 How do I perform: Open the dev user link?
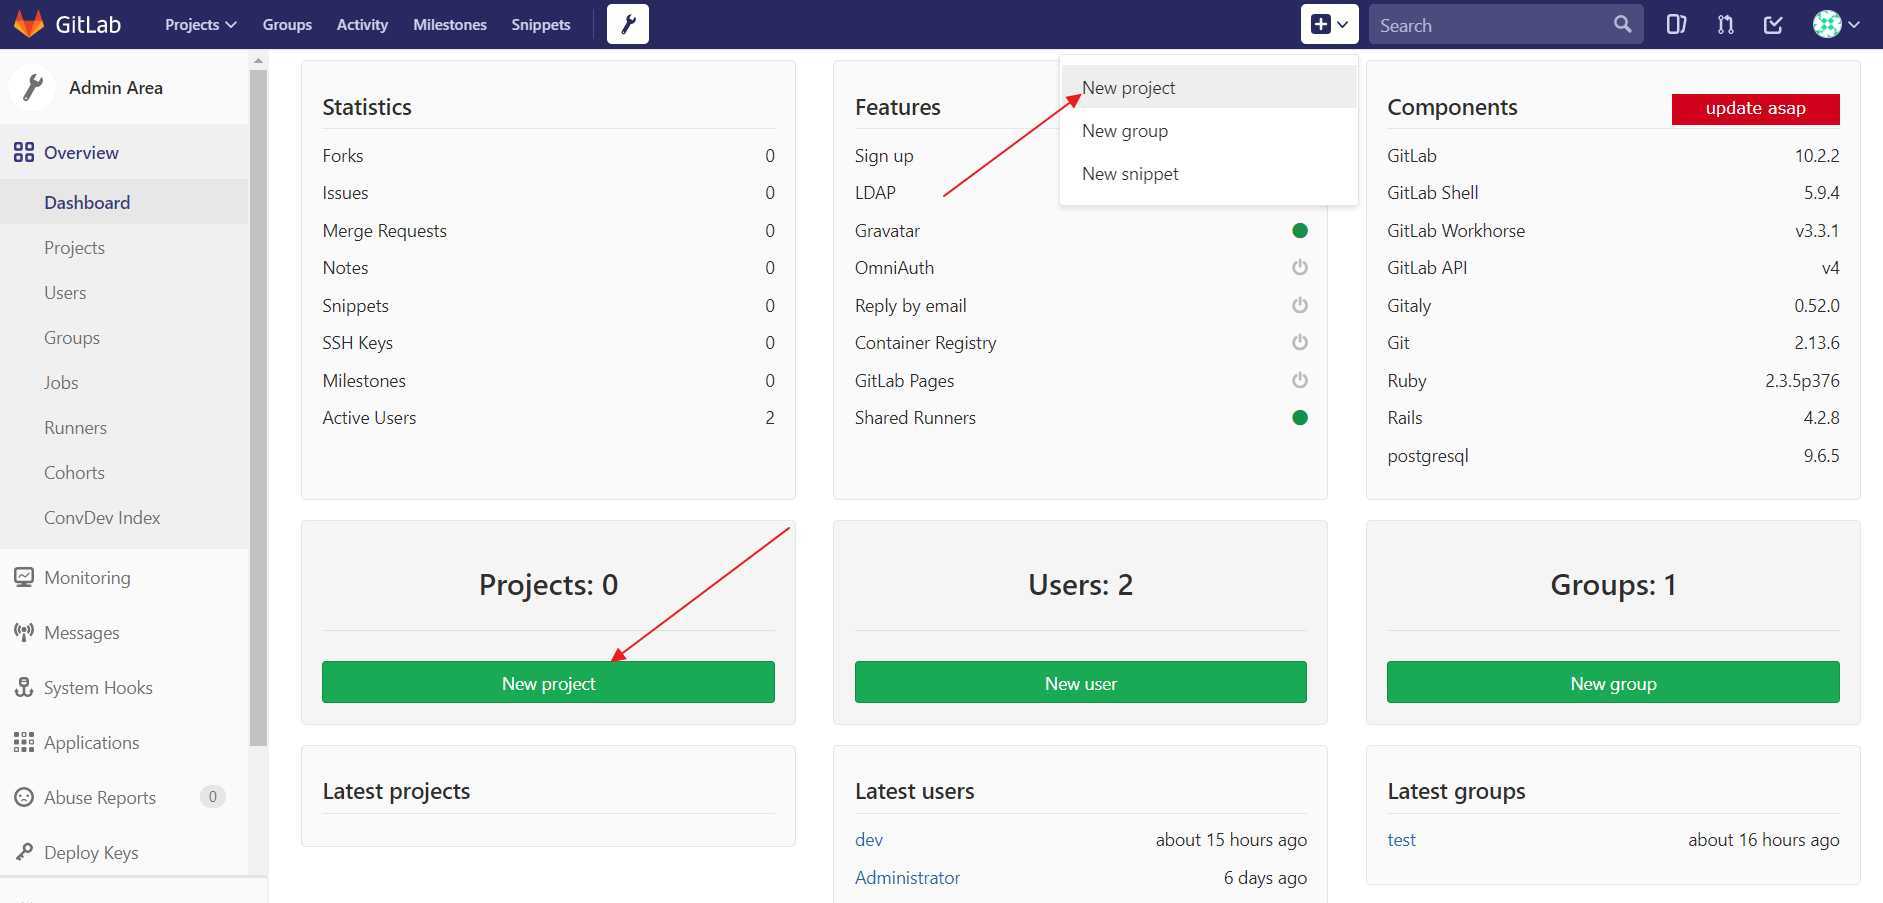[869, 840]
